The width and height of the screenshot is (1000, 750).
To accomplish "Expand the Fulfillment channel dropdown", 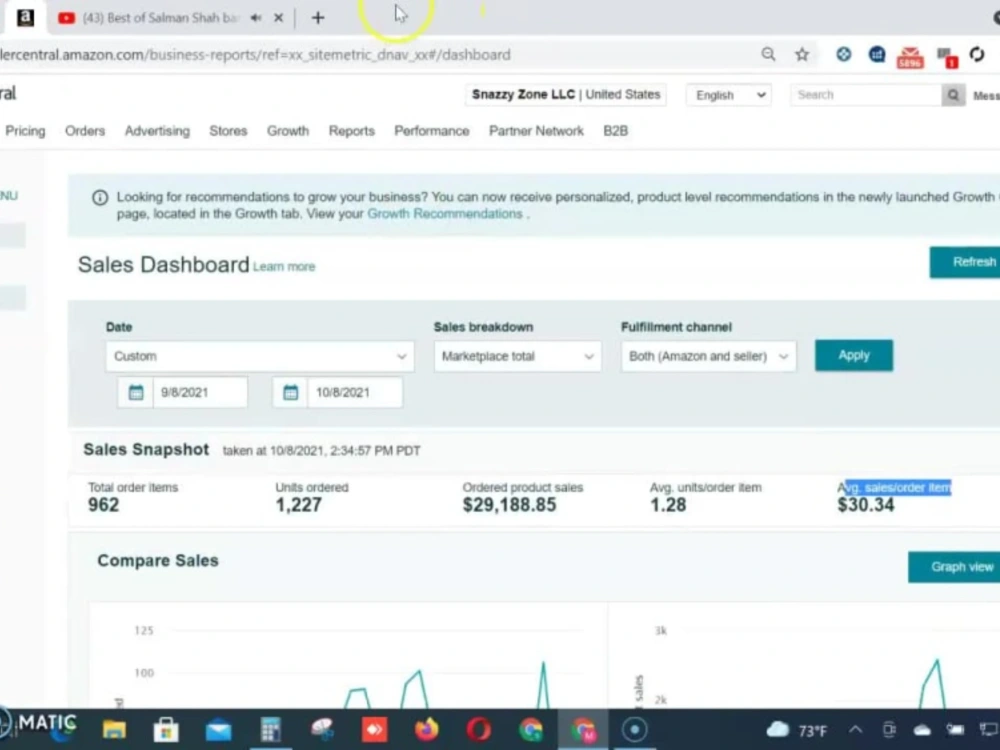I will 708,356.
